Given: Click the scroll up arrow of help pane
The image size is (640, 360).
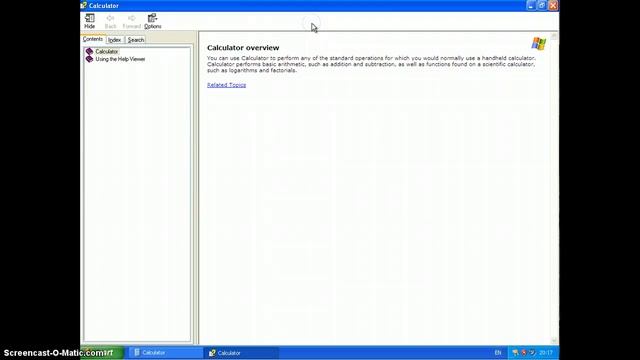Looking at the screenshot, I should 554,36.
